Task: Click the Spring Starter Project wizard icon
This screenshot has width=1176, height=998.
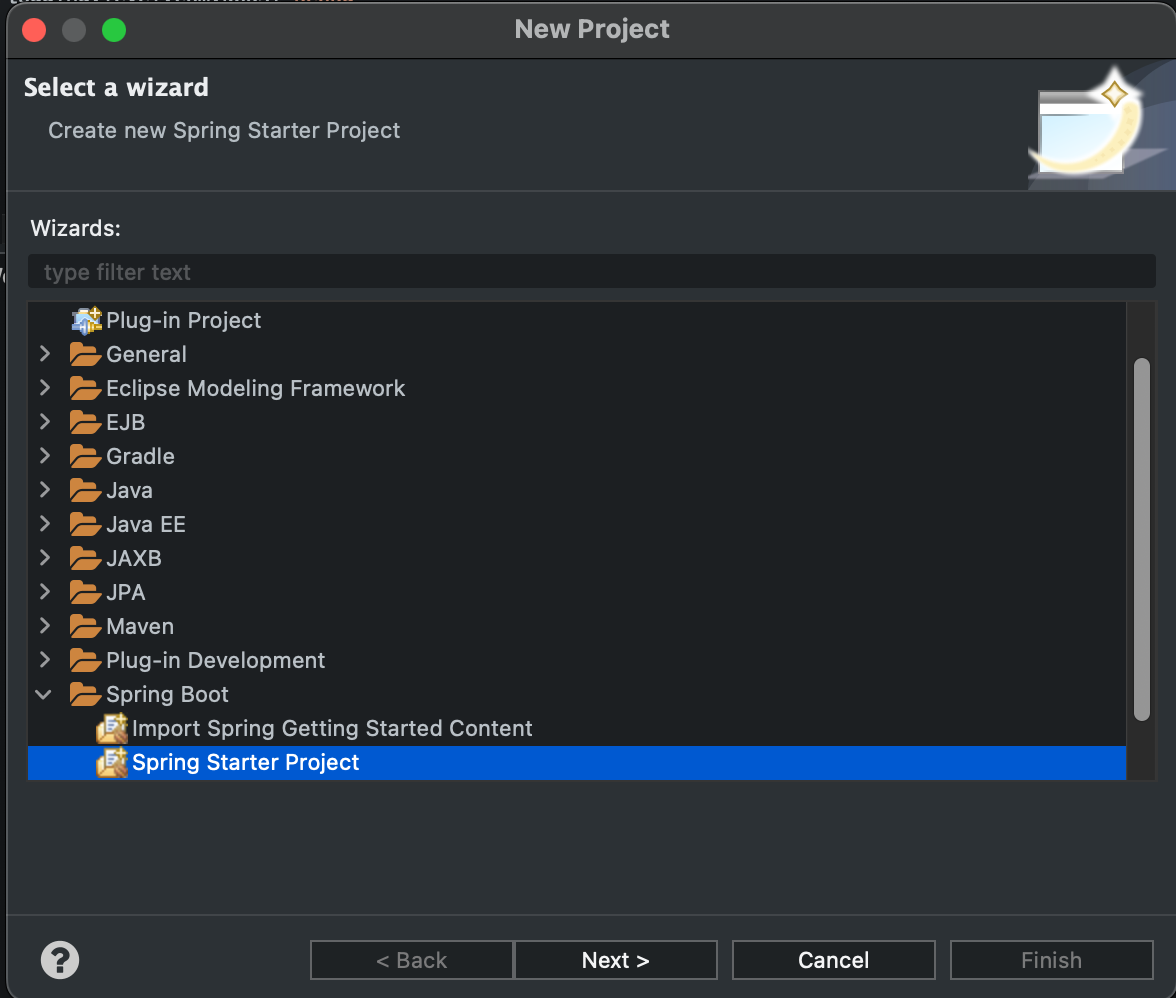Action: coord(112,763)
